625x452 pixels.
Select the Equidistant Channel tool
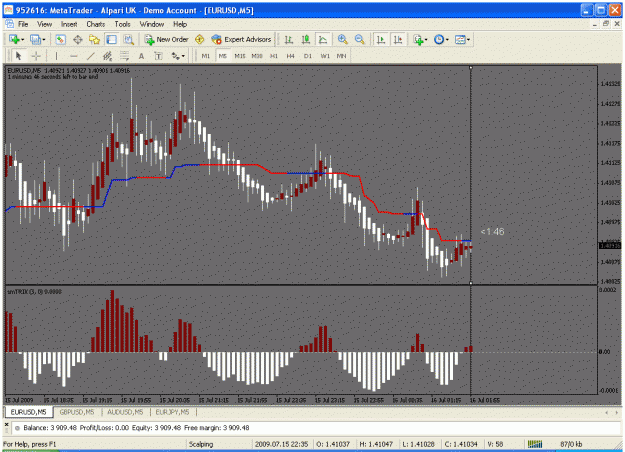(108, 56)
